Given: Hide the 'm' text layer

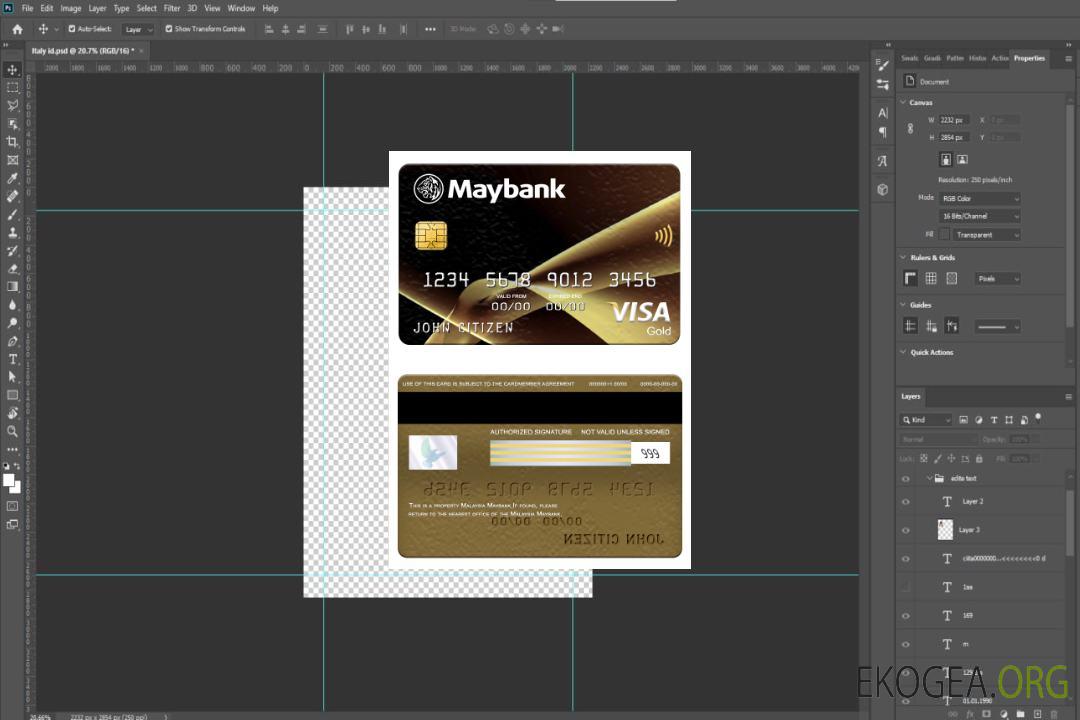Looking at the screenshot, I should (906, 644).
